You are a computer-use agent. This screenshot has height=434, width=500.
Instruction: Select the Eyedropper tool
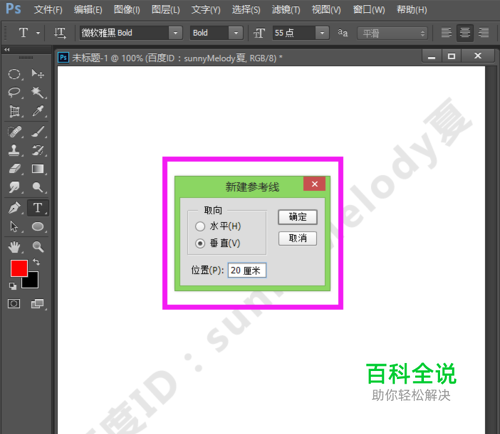coord(38,111)
